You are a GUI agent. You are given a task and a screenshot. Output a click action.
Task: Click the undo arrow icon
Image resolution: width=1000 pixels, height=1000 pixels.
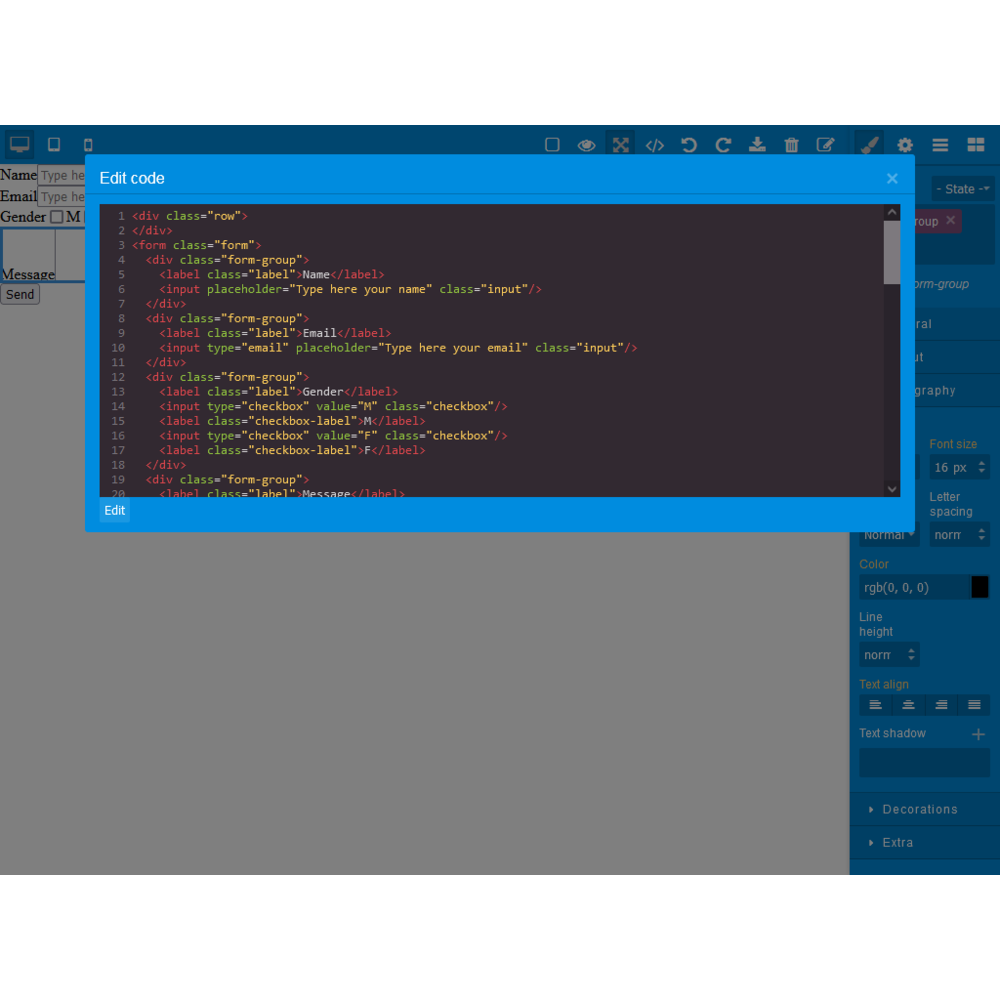point(689,145)
